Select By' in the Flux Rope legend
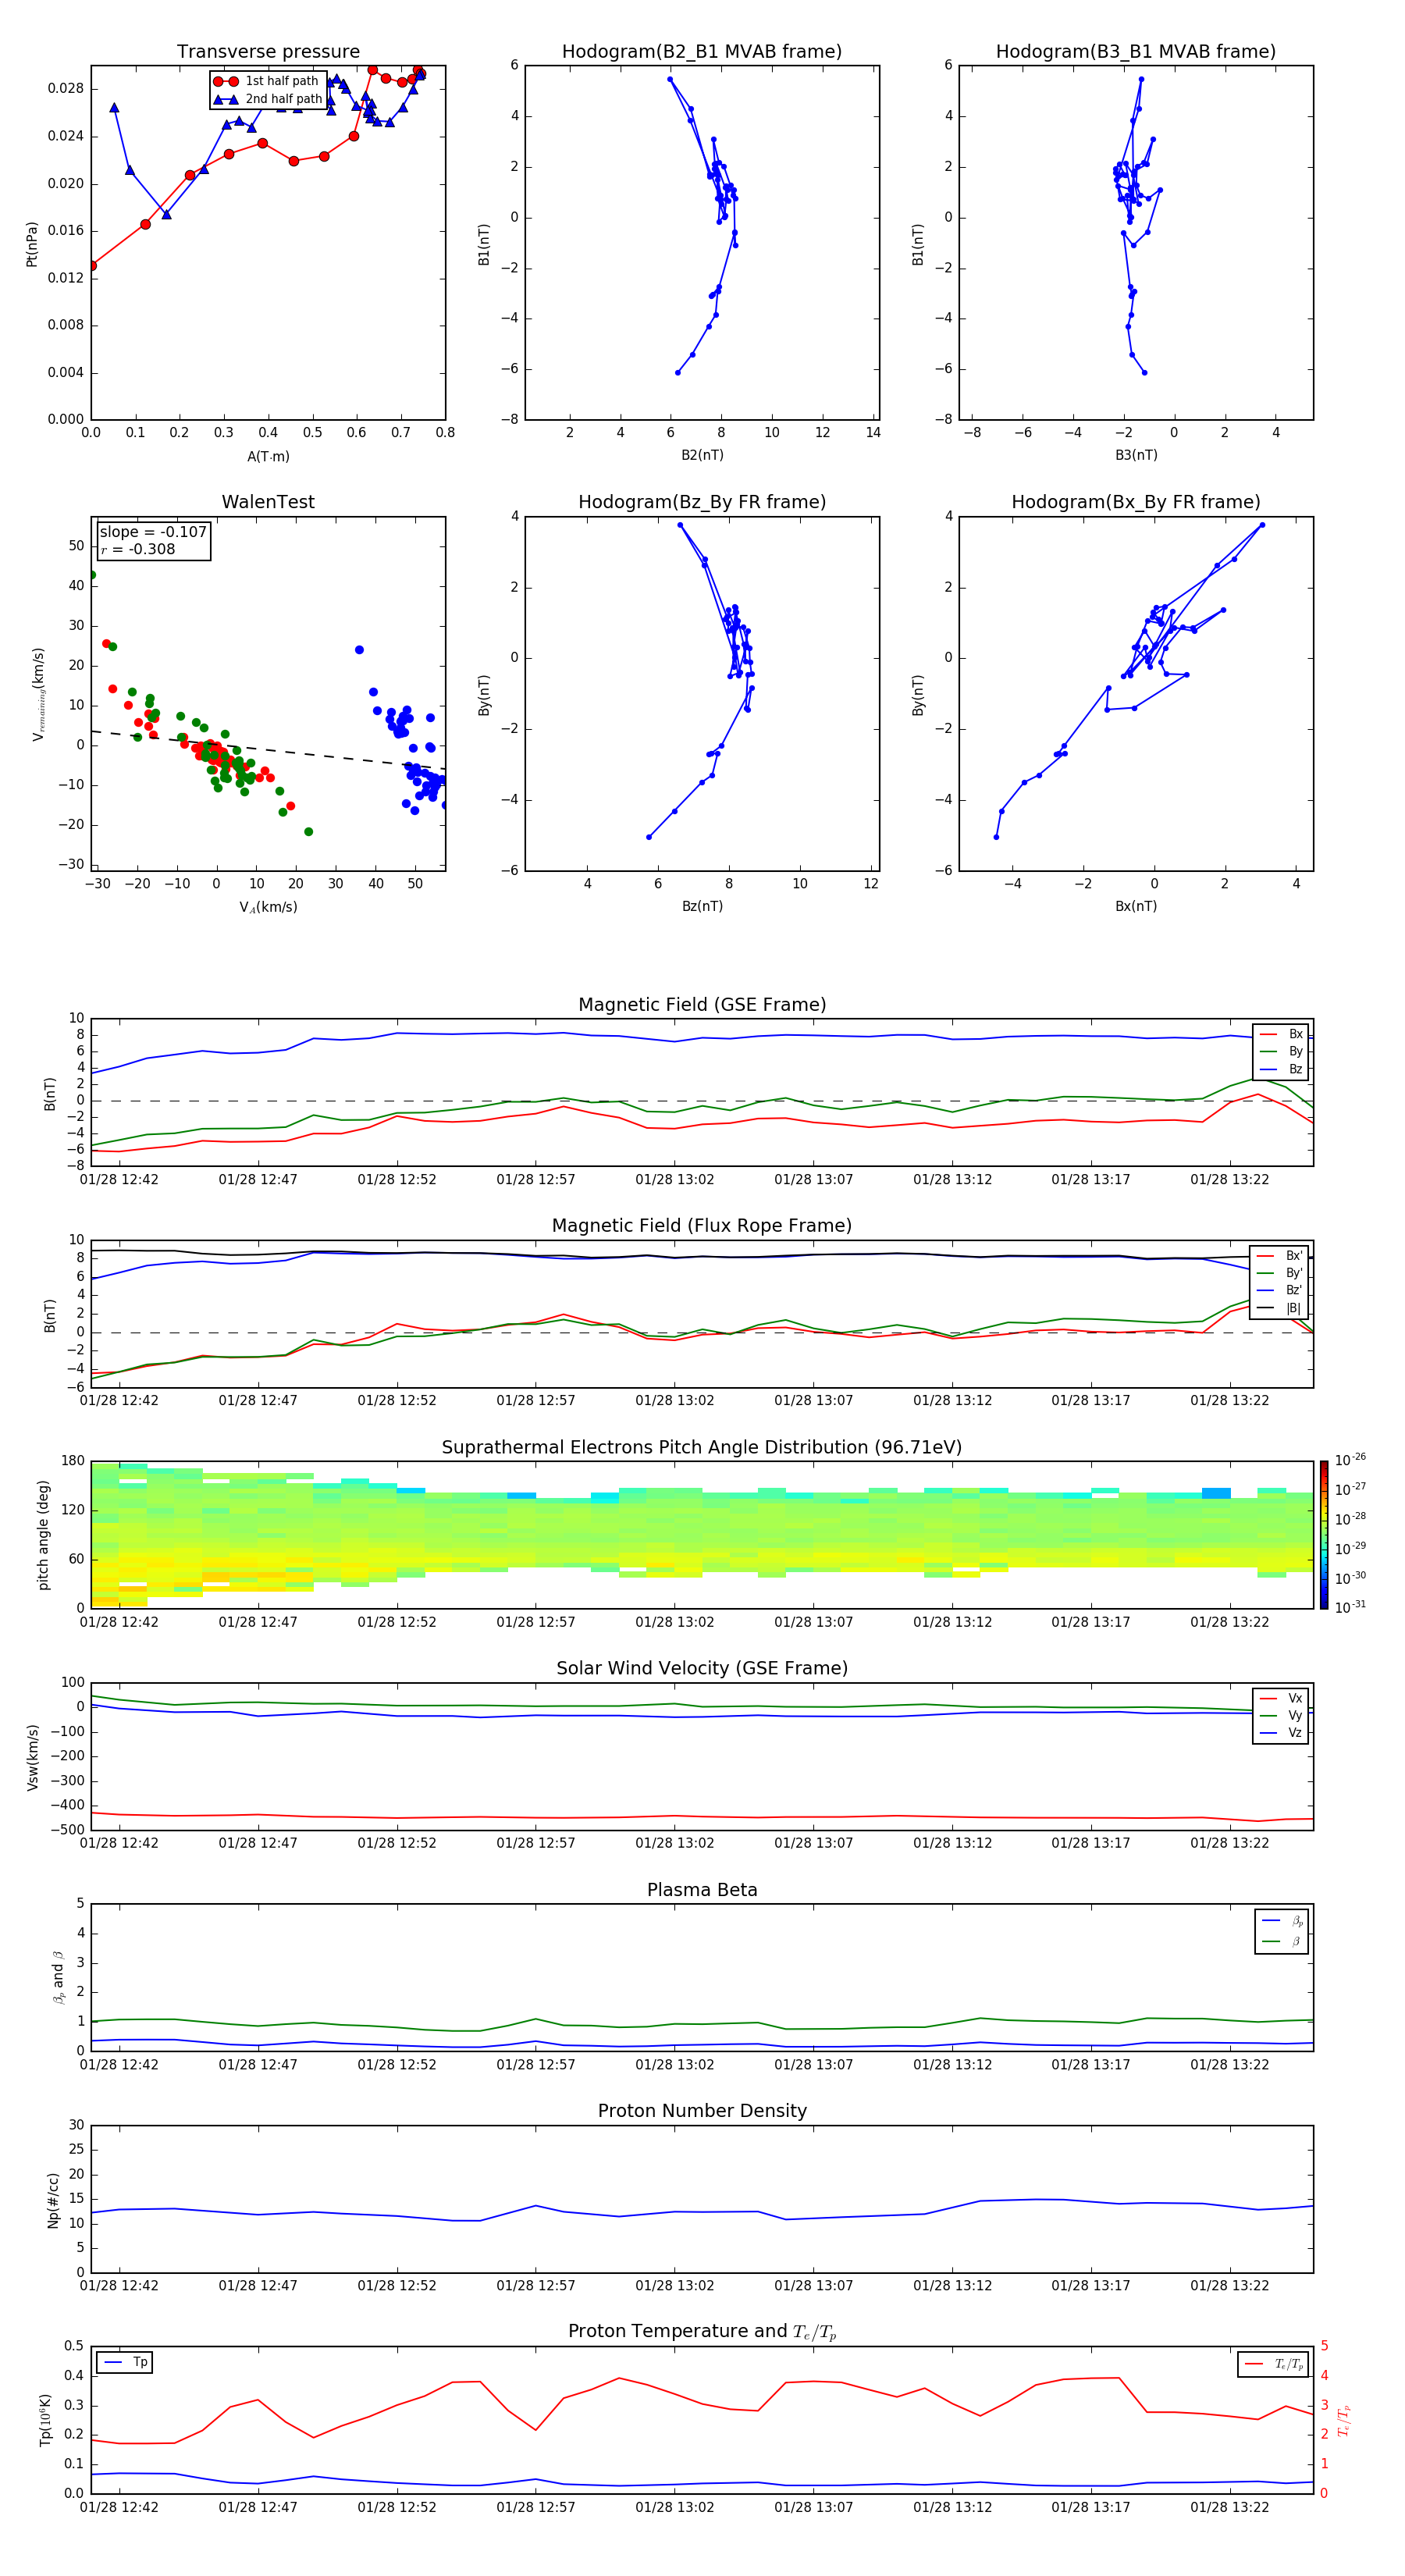Screen dimensions: 1405x2576 click(1280, 1273)
